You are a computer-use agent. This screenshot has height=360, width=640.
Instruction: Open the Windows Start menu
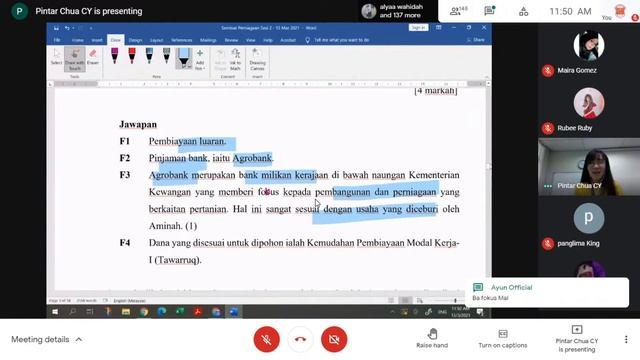[x=55, y=312]
